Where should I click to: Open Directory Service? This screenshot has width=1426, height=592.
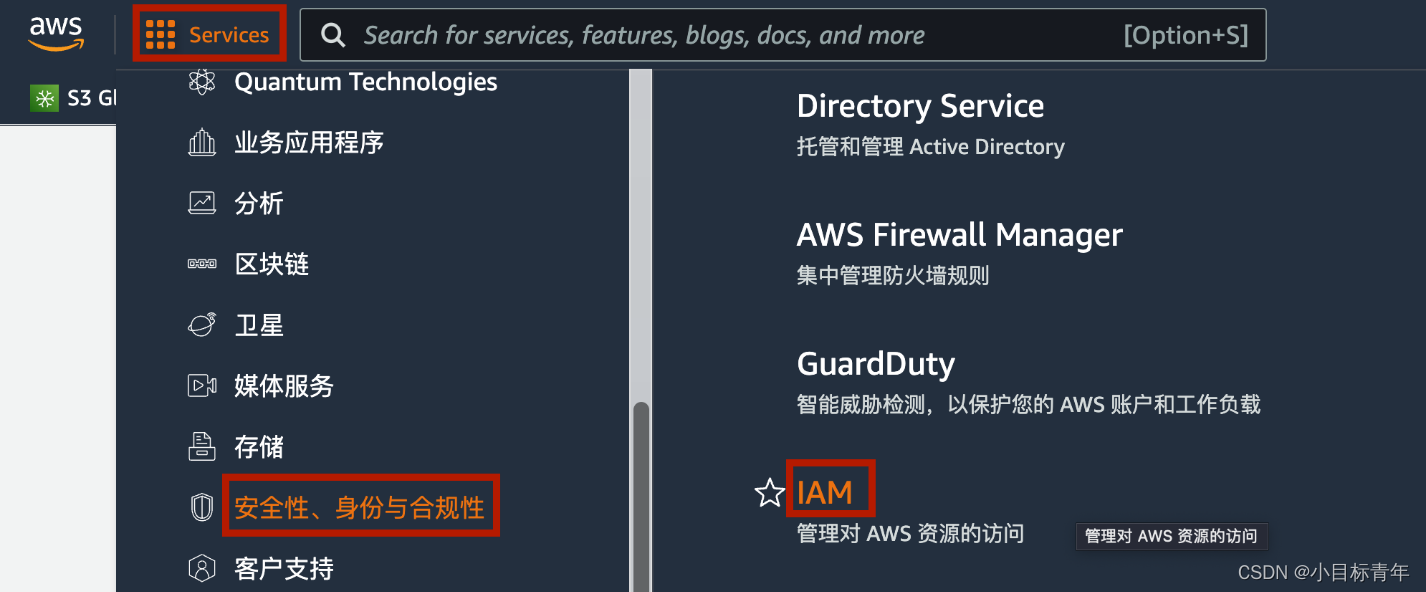click(x=920, y=106)
